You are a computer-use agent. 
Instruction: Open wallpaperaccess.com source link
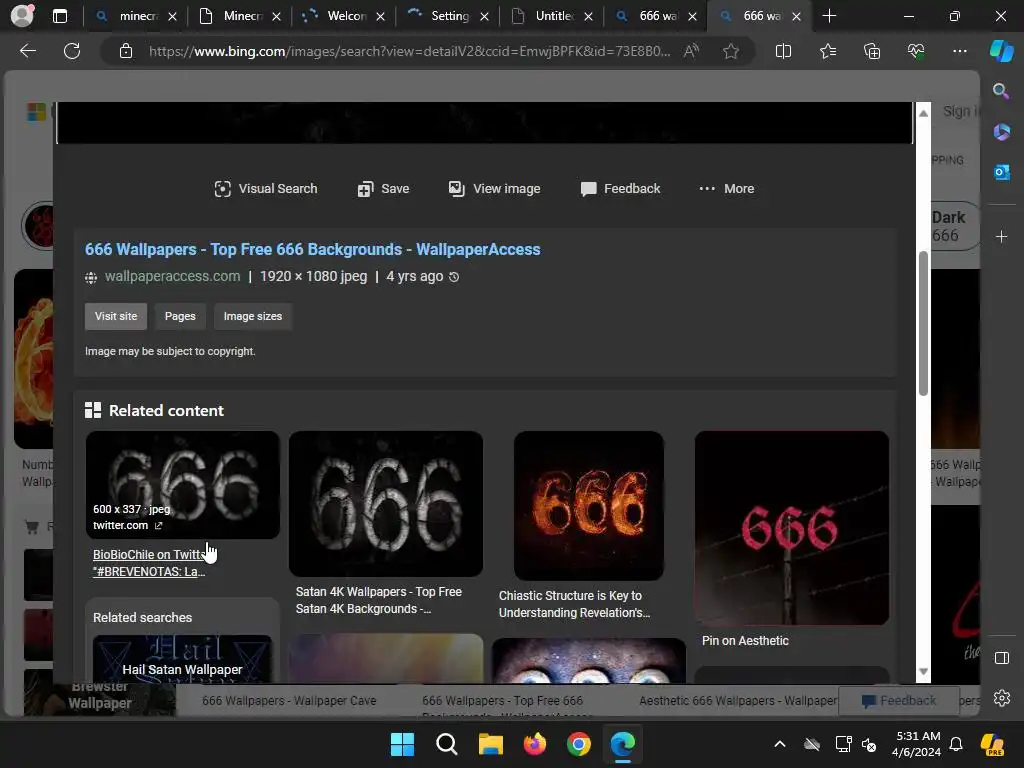[x=172, y=276]
